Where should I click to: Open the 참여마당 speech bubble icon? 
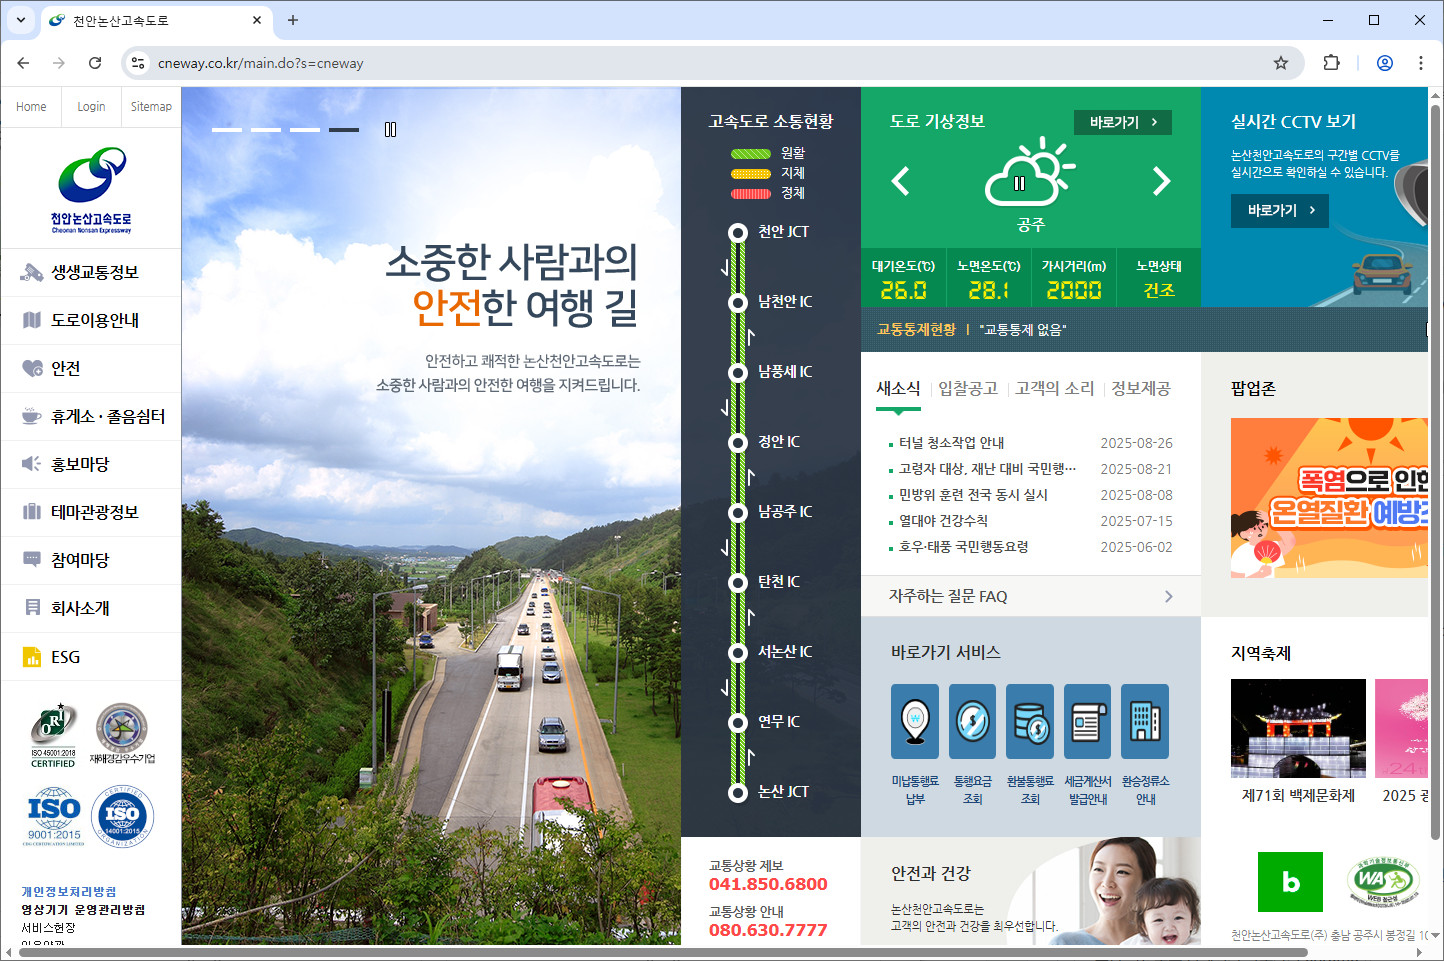pyautogui.click(x=30, y=559)
